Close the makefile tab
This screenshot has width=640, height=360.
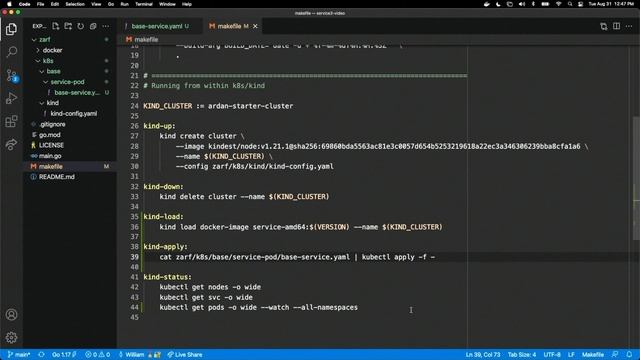click(x=255, y=26)
